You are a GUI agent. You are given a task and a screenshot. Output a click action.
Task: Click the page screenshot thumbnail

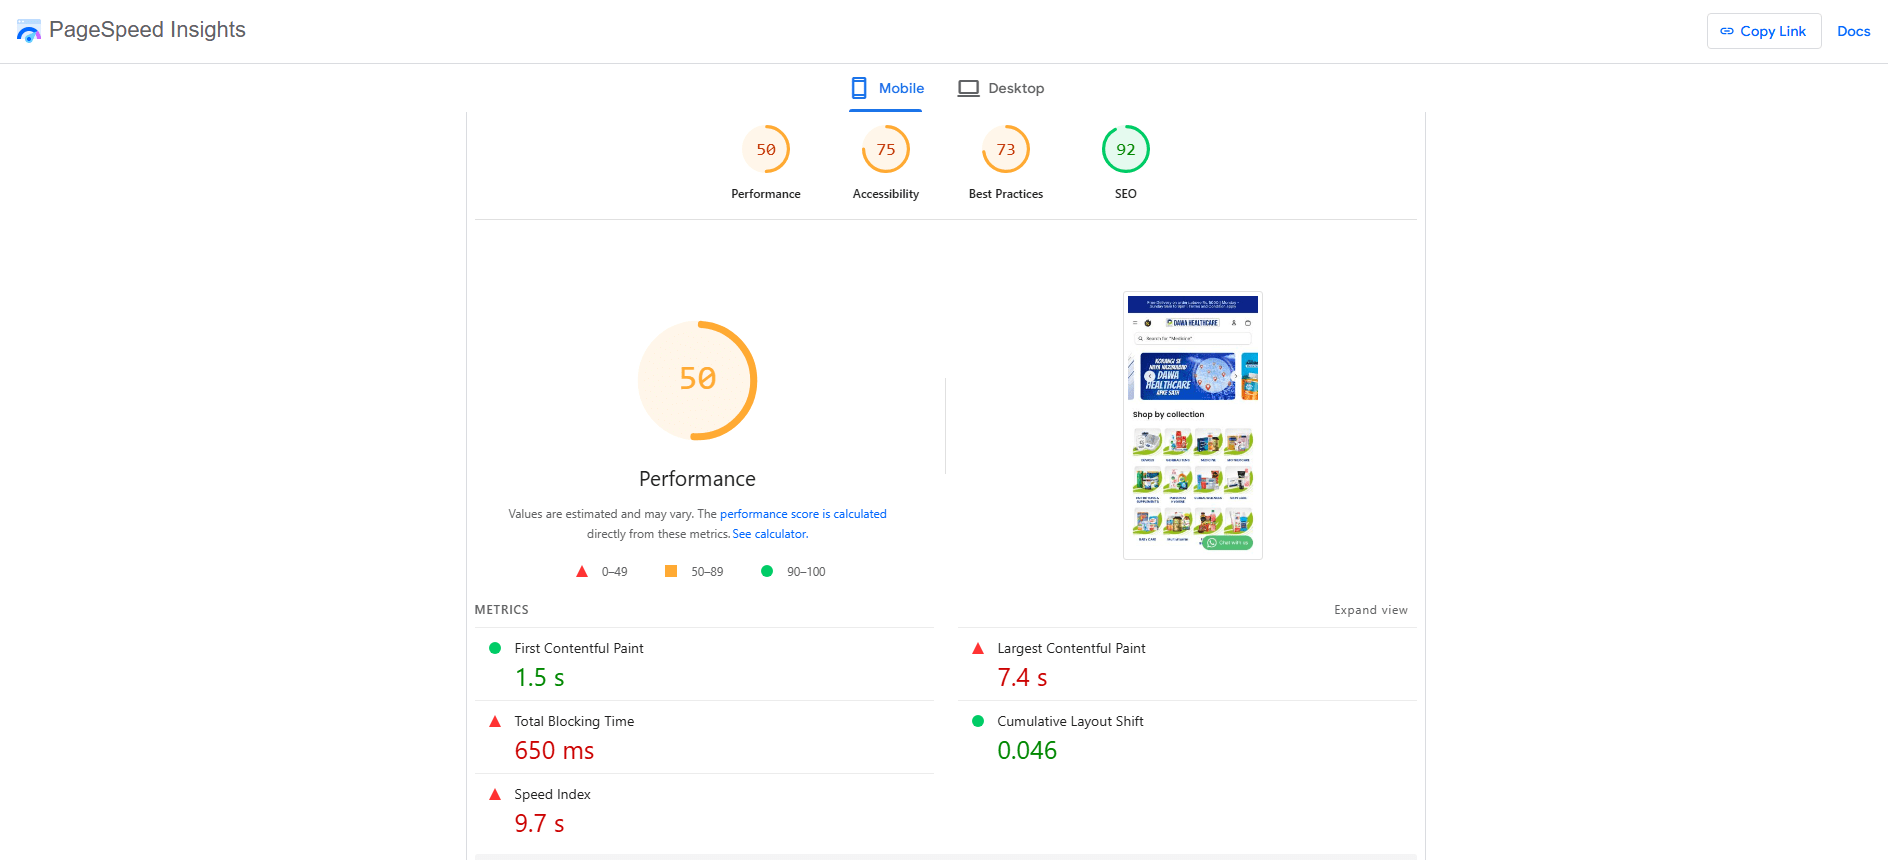click(x=1192, y=425)
